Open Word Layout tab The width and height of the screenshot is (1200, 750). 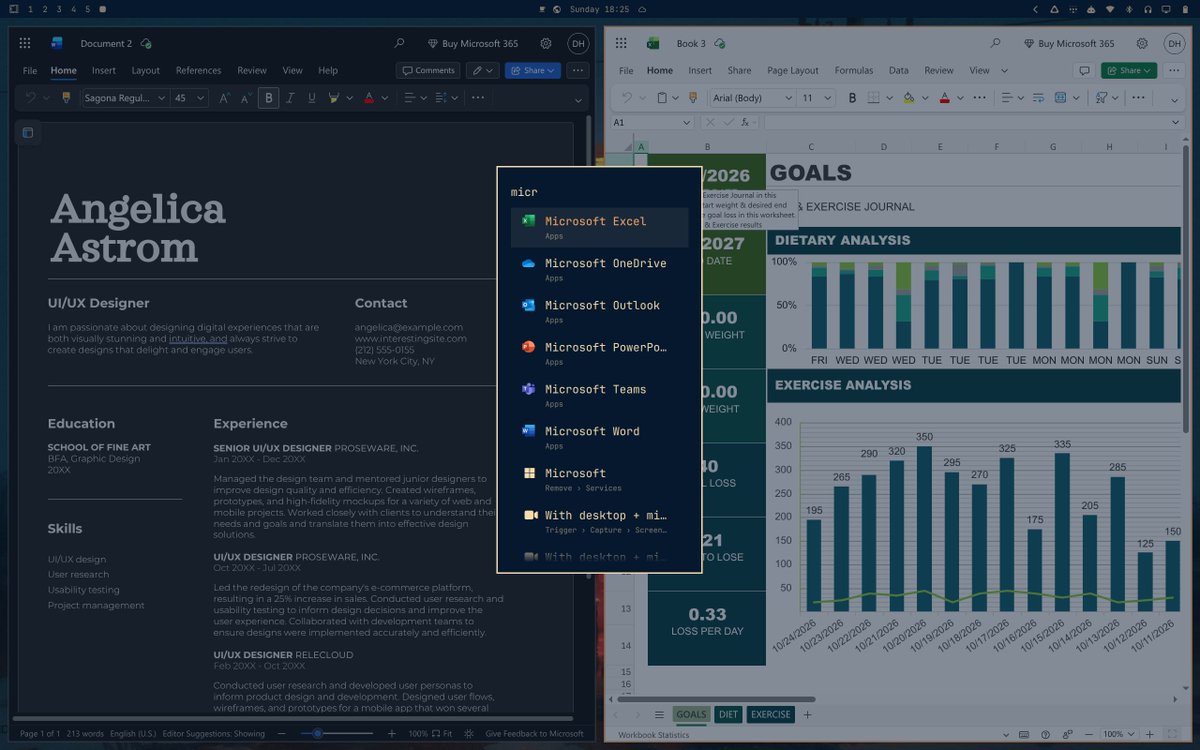pos(146,71)
